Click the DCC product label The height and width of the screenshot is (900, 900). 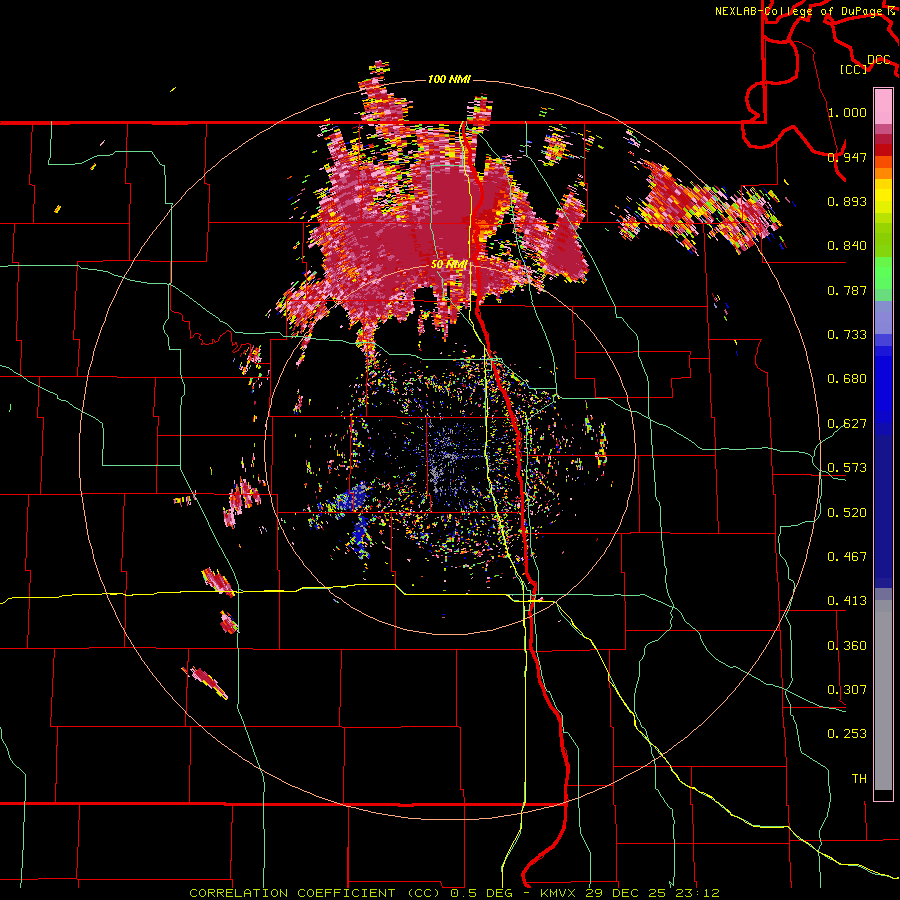[x=878, y=59]
